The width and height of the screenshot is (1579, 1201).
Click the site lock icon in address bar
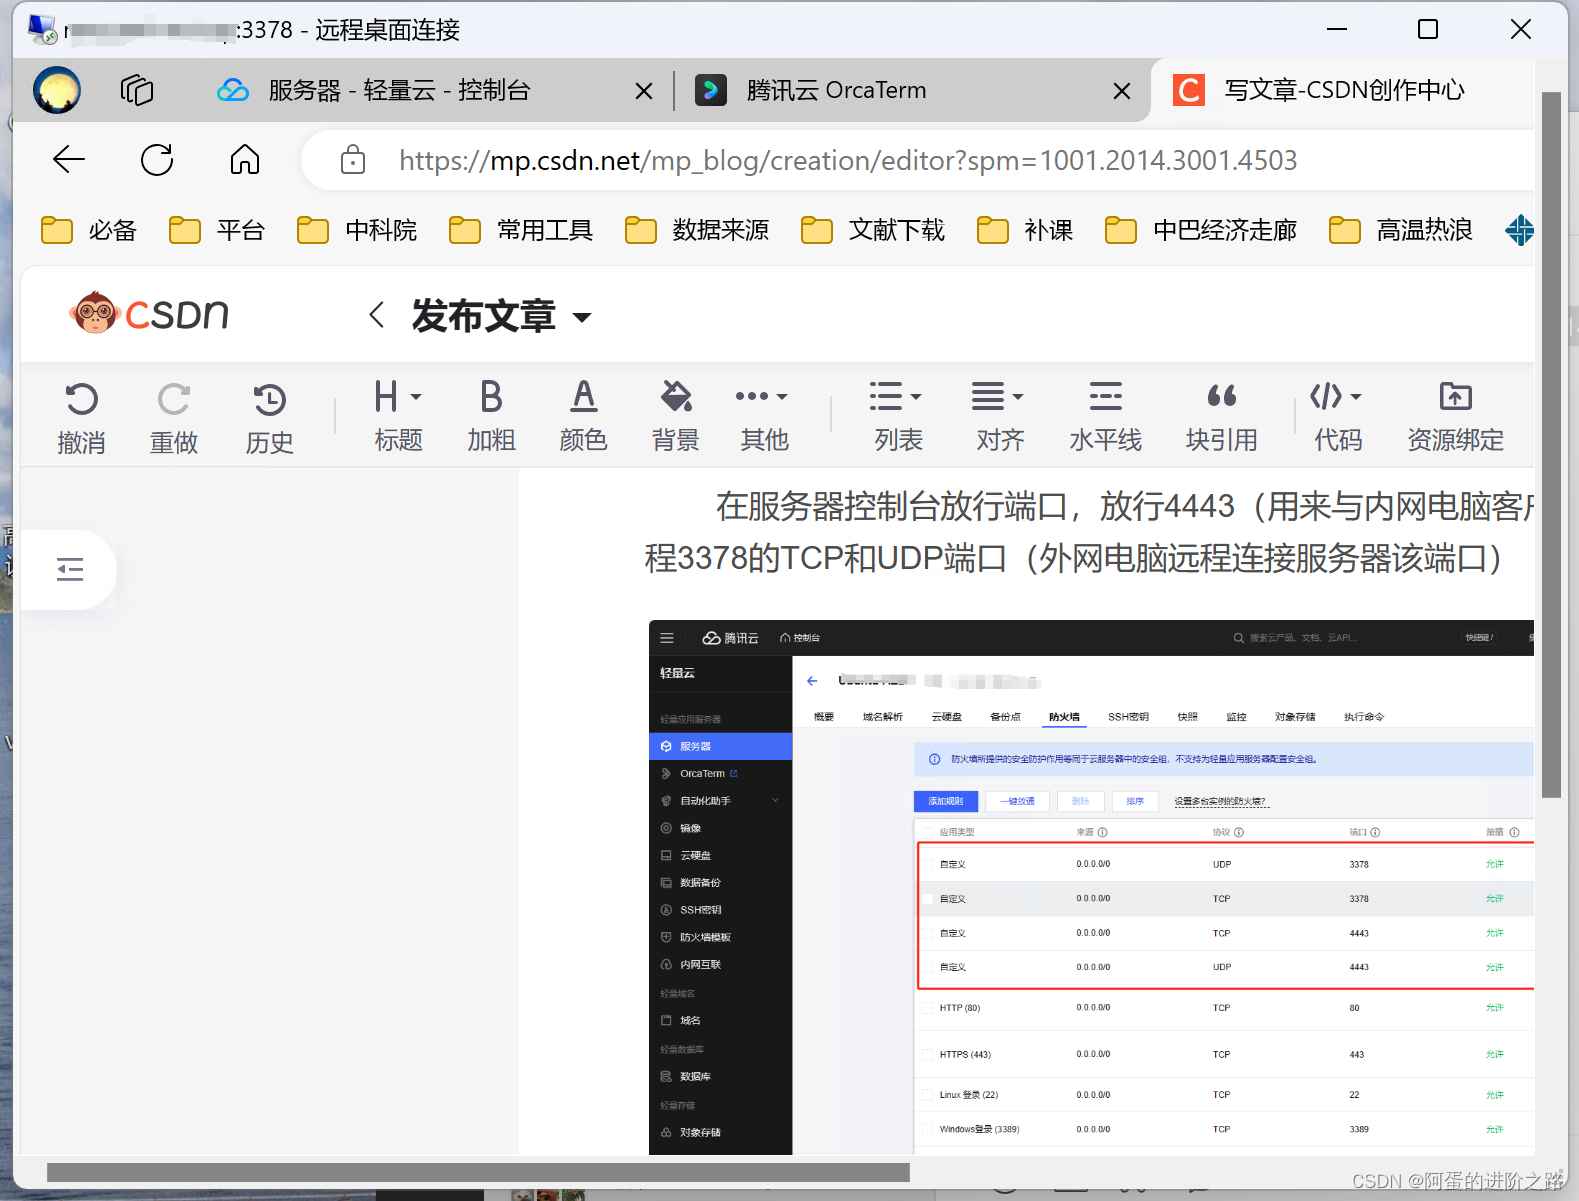click(x=353, y=159)
